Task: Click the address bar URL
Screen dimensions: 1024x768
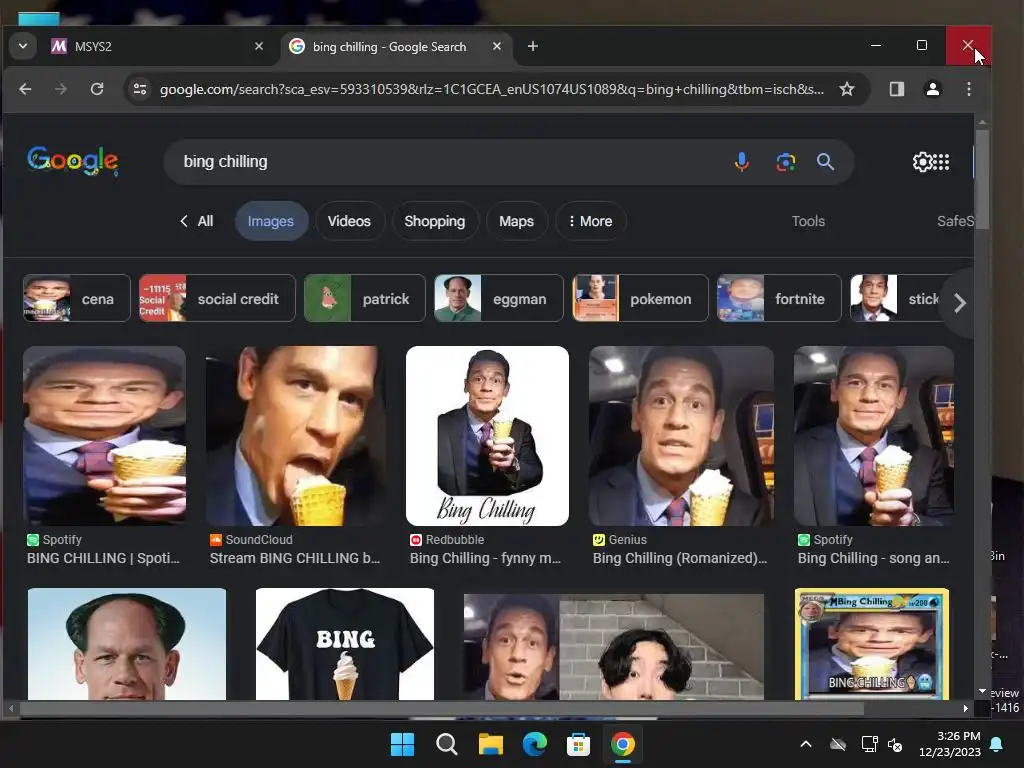Action: coord(492,89)
